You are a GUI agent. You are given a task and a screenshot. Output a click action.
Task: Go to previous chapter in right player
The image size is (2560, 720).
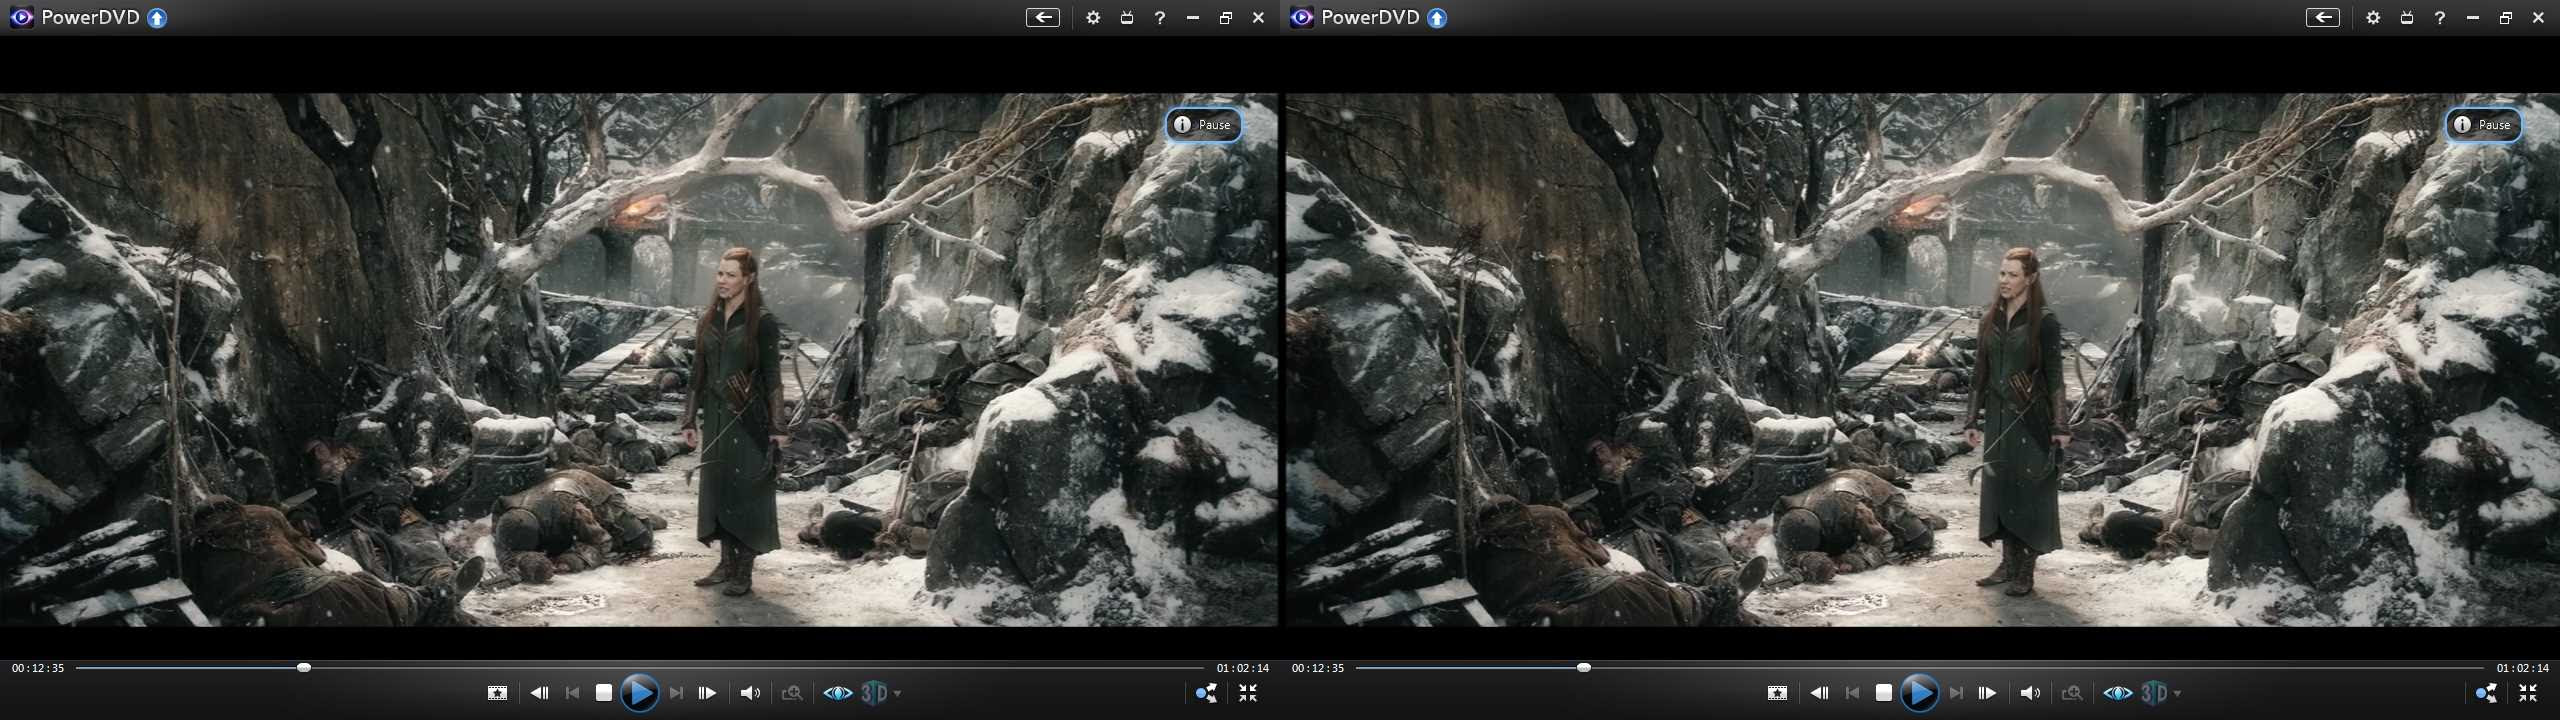tap(1852, 693)
